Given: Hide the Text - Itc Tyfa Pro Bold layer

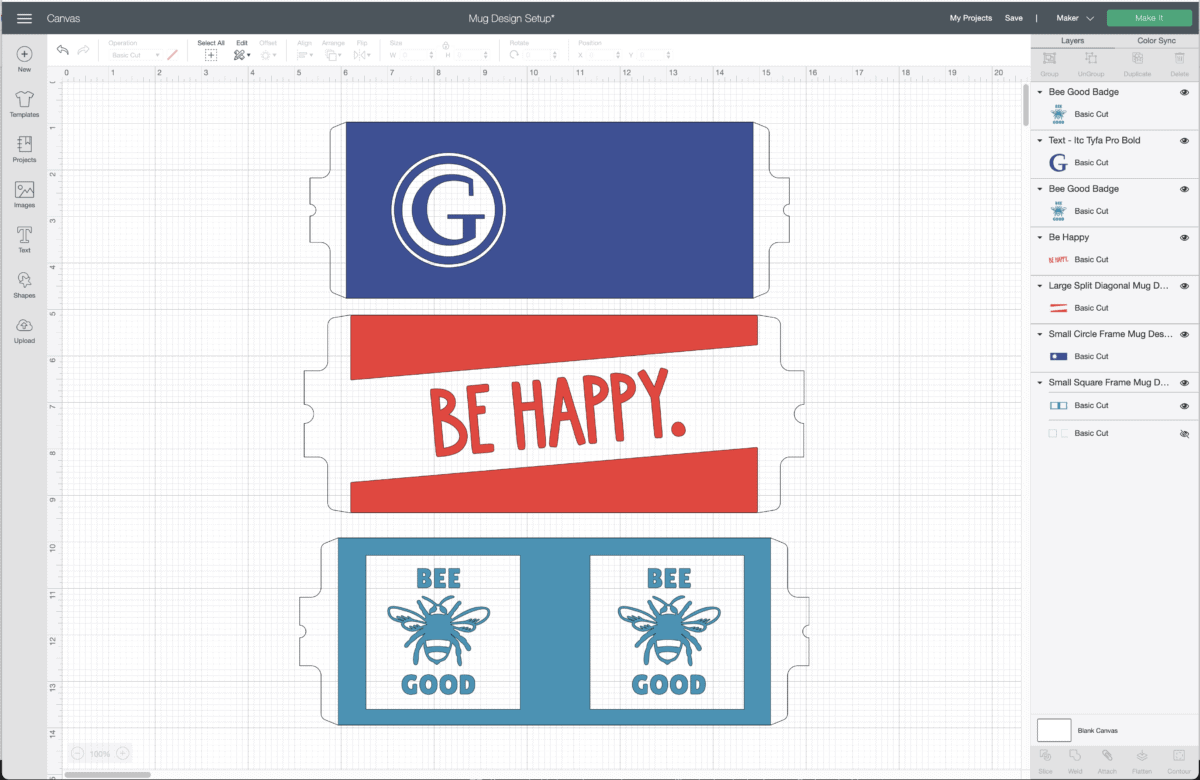Looking at the screenshot, I should coord(1184,140).
